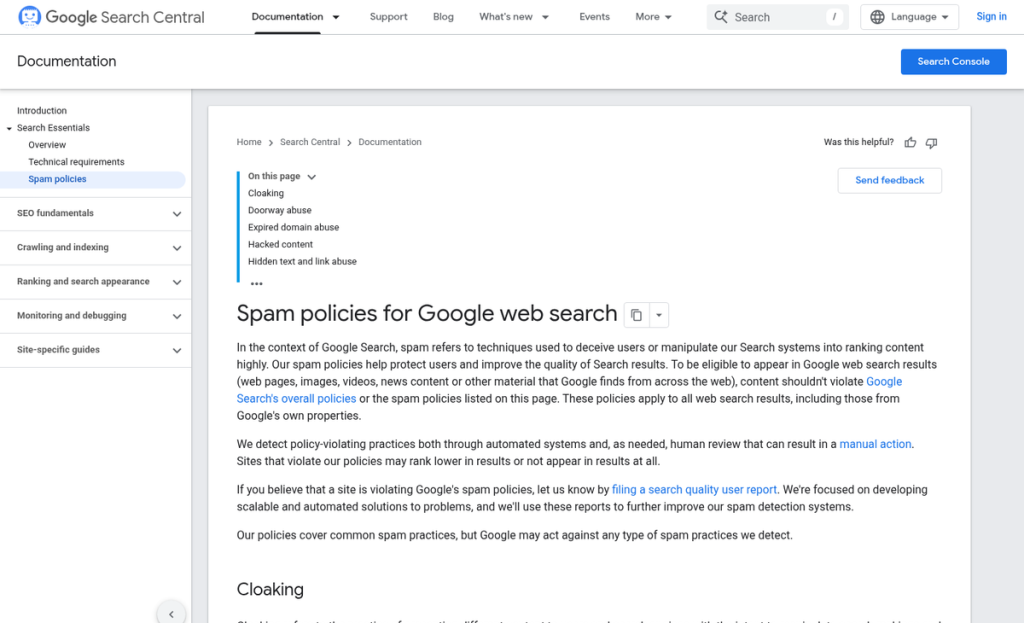Screen dimensions: 1024x623
Task: Expand Monitoring and debugging section
Action: (x=177, y=316)
